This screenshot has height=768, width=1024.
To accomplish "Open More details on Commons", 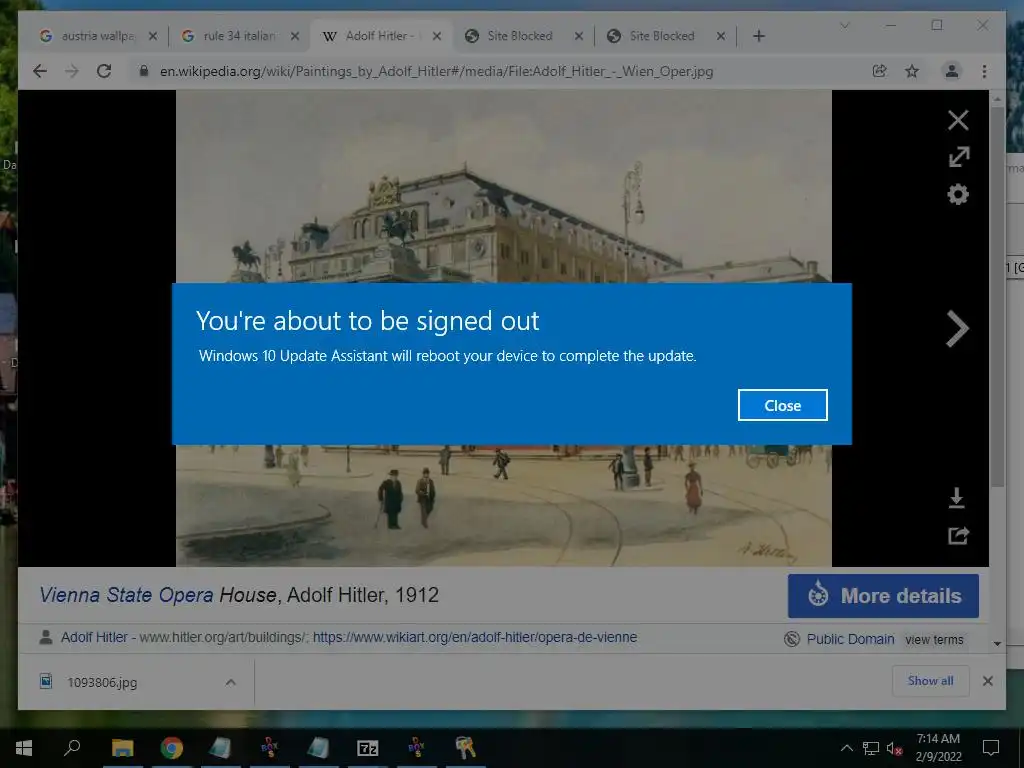I will pyautogui.click(x=883, y=596).
